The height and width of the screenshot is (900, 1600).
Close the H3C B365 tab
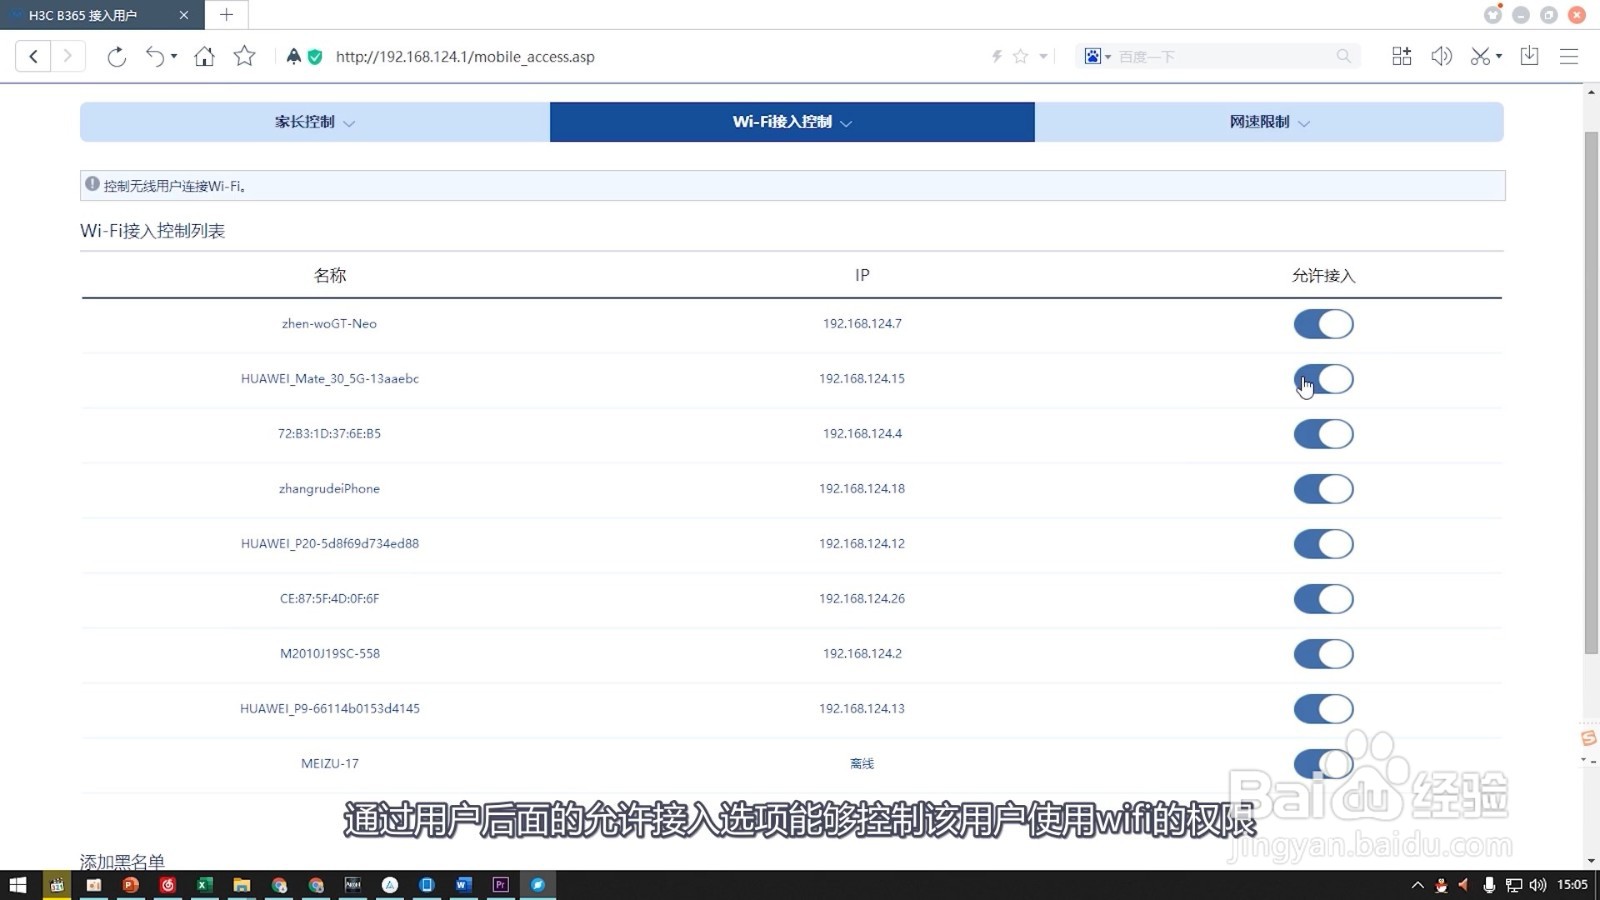click(183, 15)
